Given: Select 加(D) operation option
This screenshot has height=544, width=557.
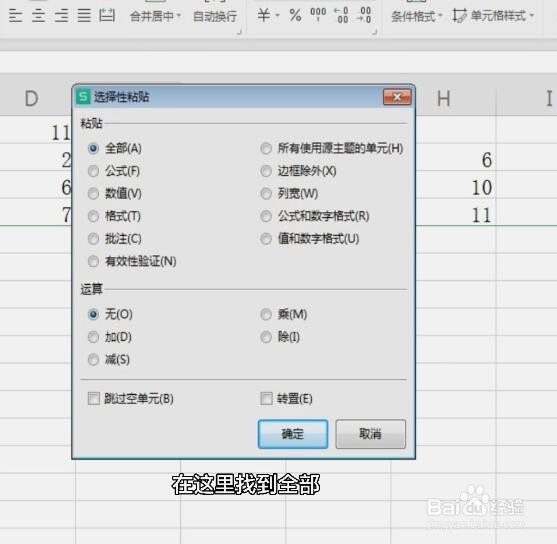Looking at the screenshot, I should click(x=110, y=337).
